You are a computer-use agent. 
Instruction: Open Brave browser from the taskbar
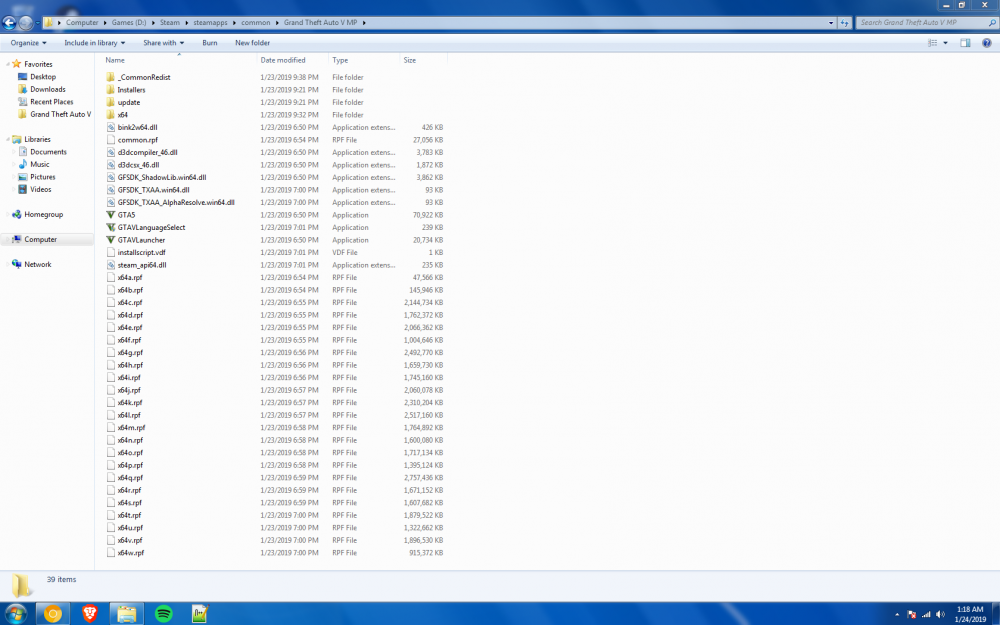pos(90,614)
